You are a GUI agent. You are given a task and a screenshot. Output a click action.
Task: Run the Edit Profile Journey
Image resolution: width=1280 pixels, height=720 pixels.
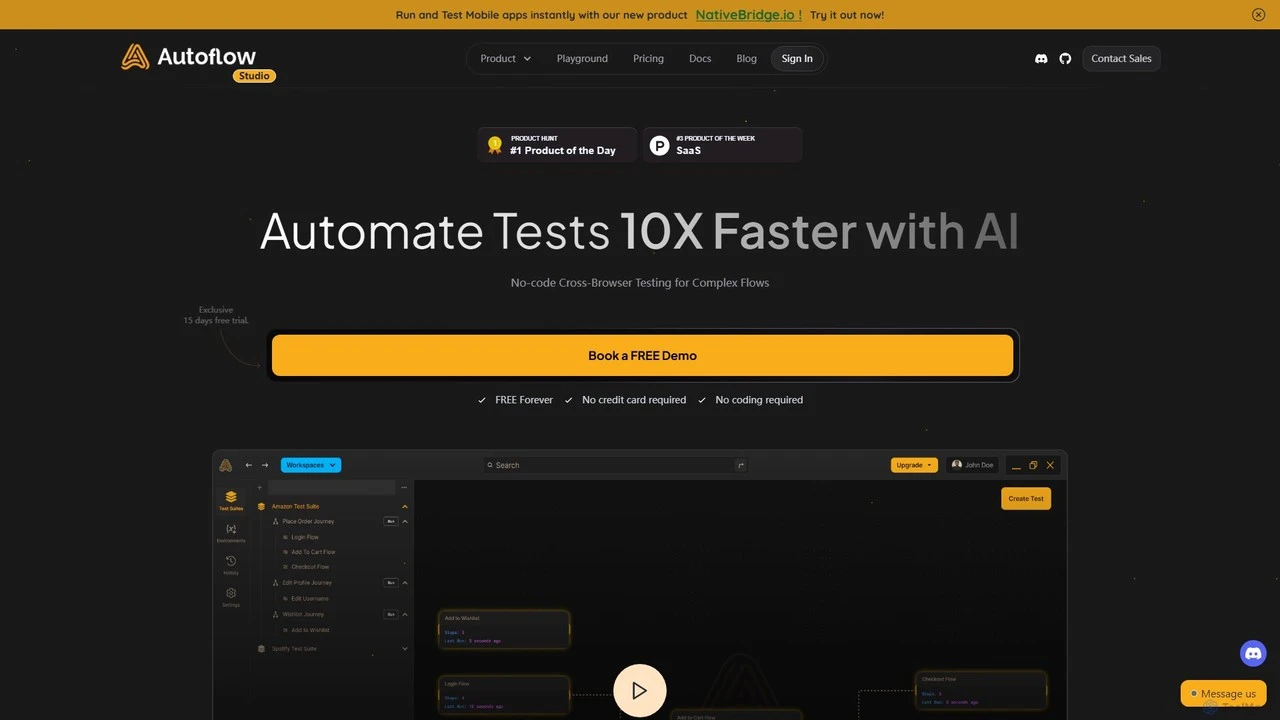[x=391, y=583]
